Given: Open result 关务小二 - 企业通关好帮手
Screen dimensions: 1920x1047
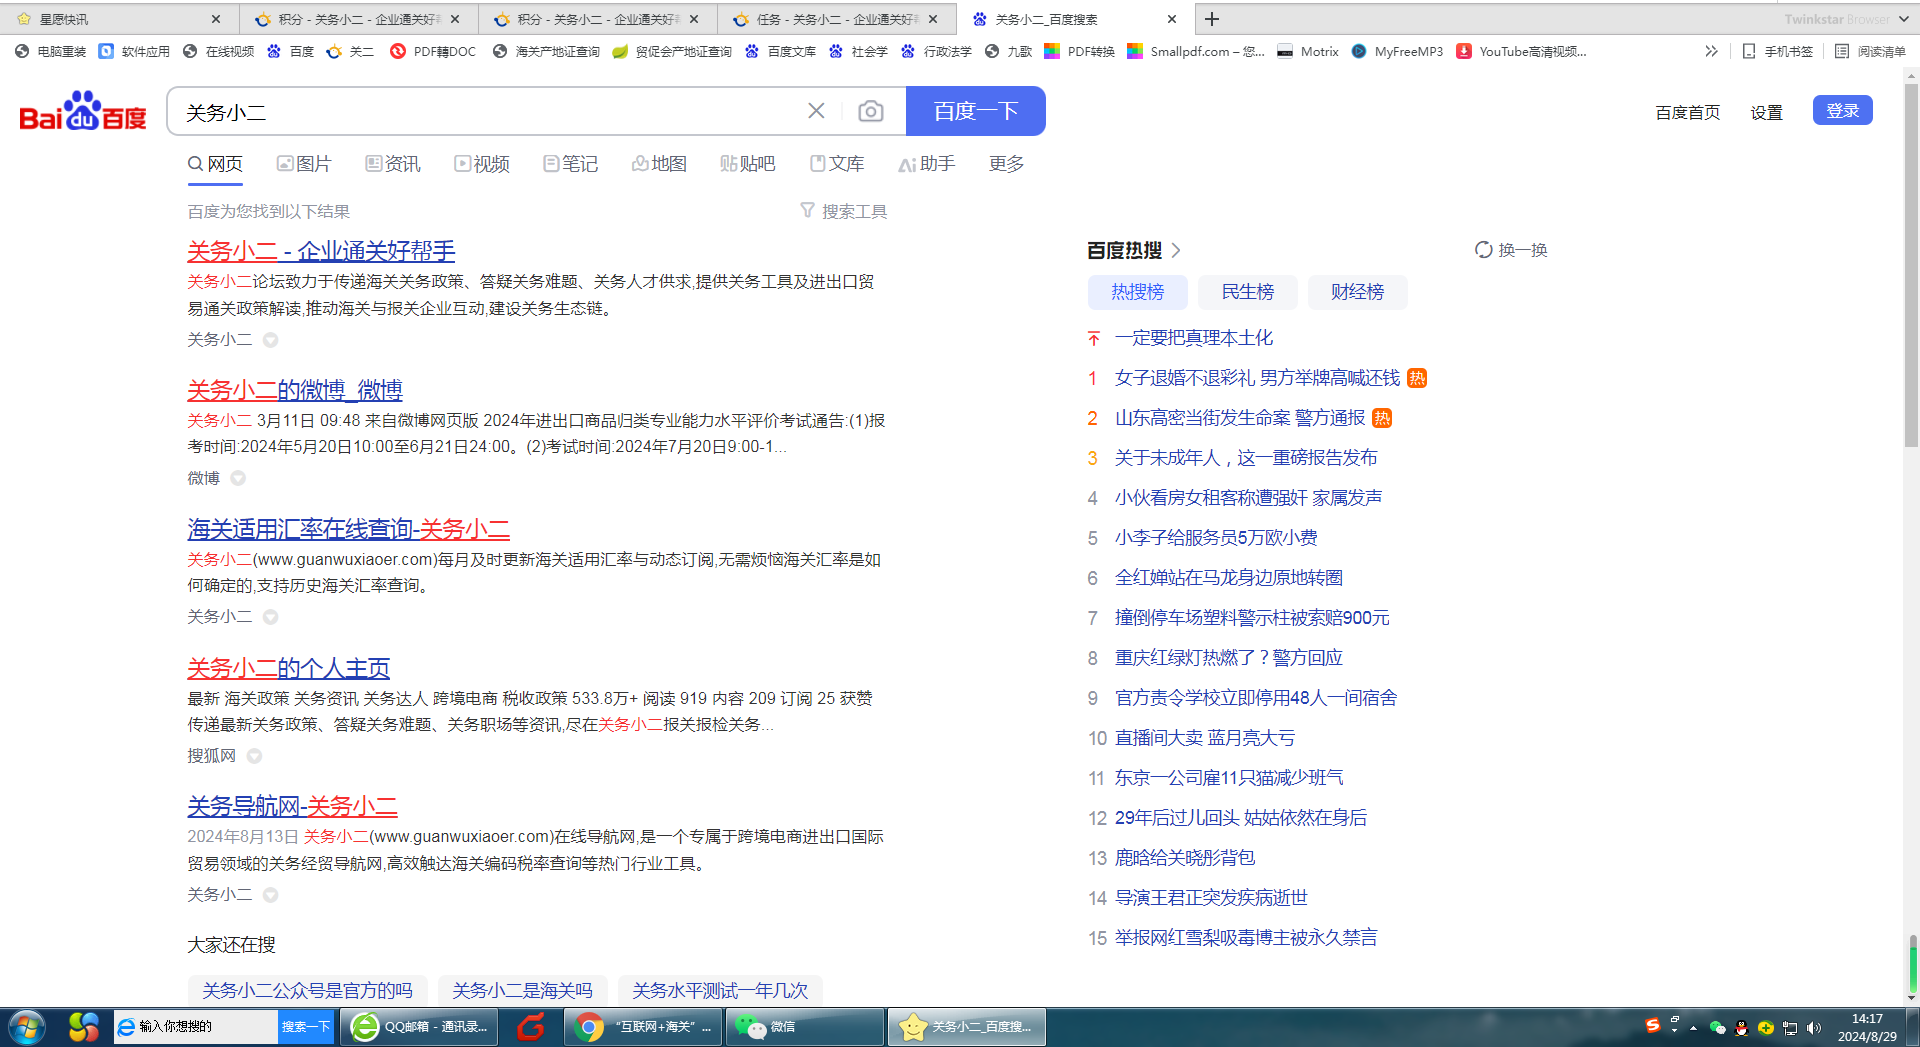Looking at the screenshot, I should point(321,251).
